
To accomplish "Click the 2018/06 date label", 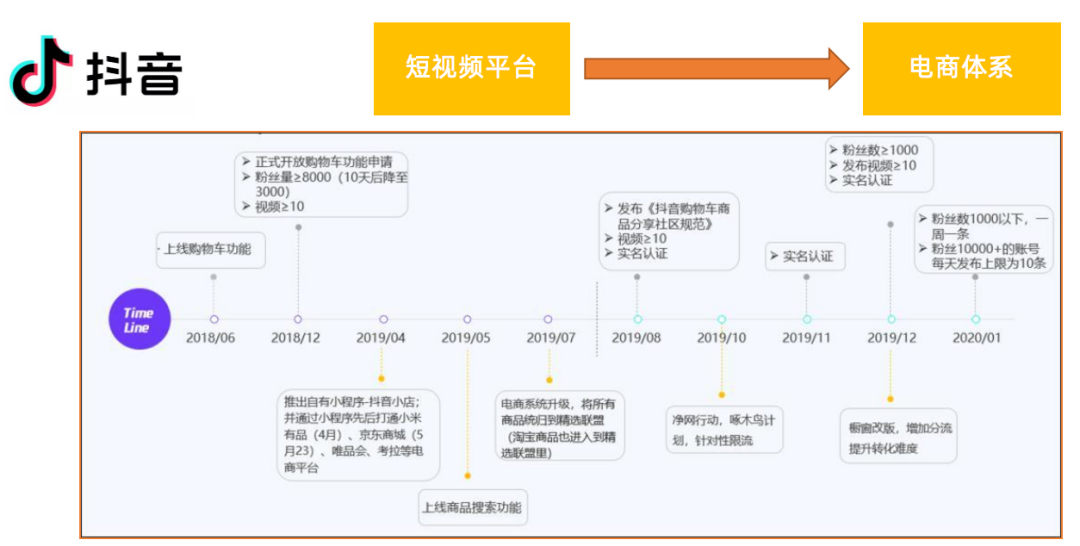I will 211,338.
